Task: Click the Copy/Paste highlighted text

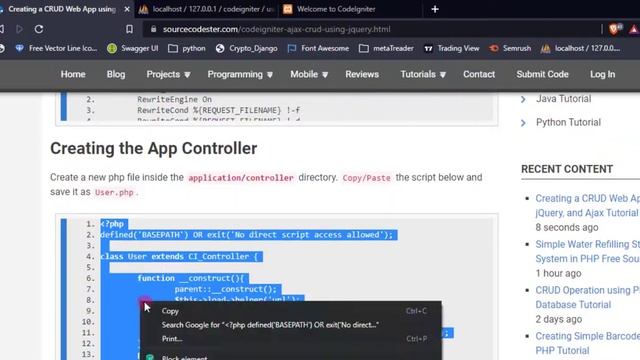Action: (x=366, y=178)
